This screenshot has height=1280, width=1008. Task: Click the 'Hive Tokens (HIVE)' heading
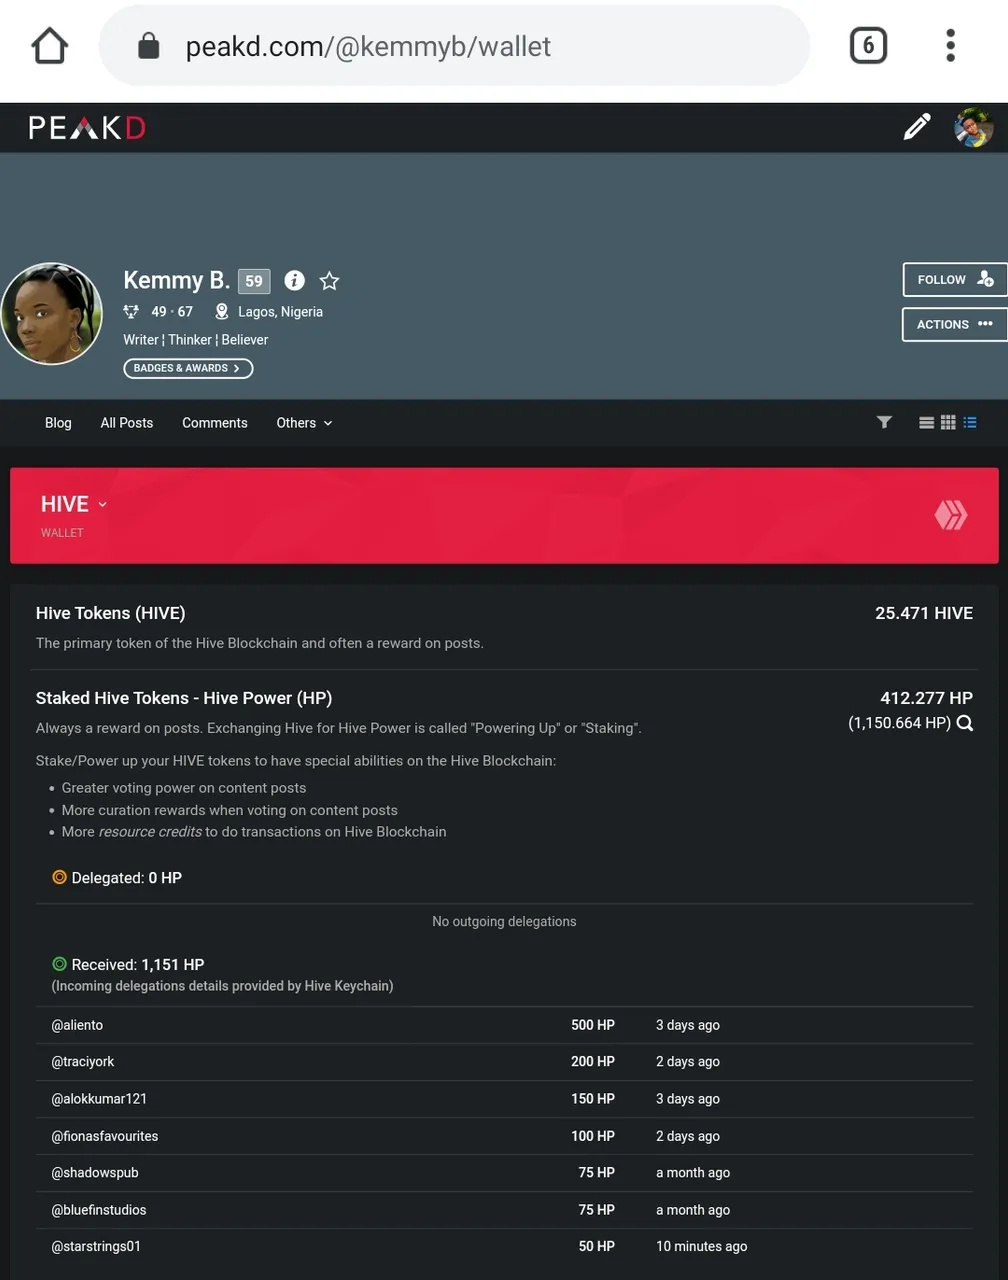(x=111, y=613)
